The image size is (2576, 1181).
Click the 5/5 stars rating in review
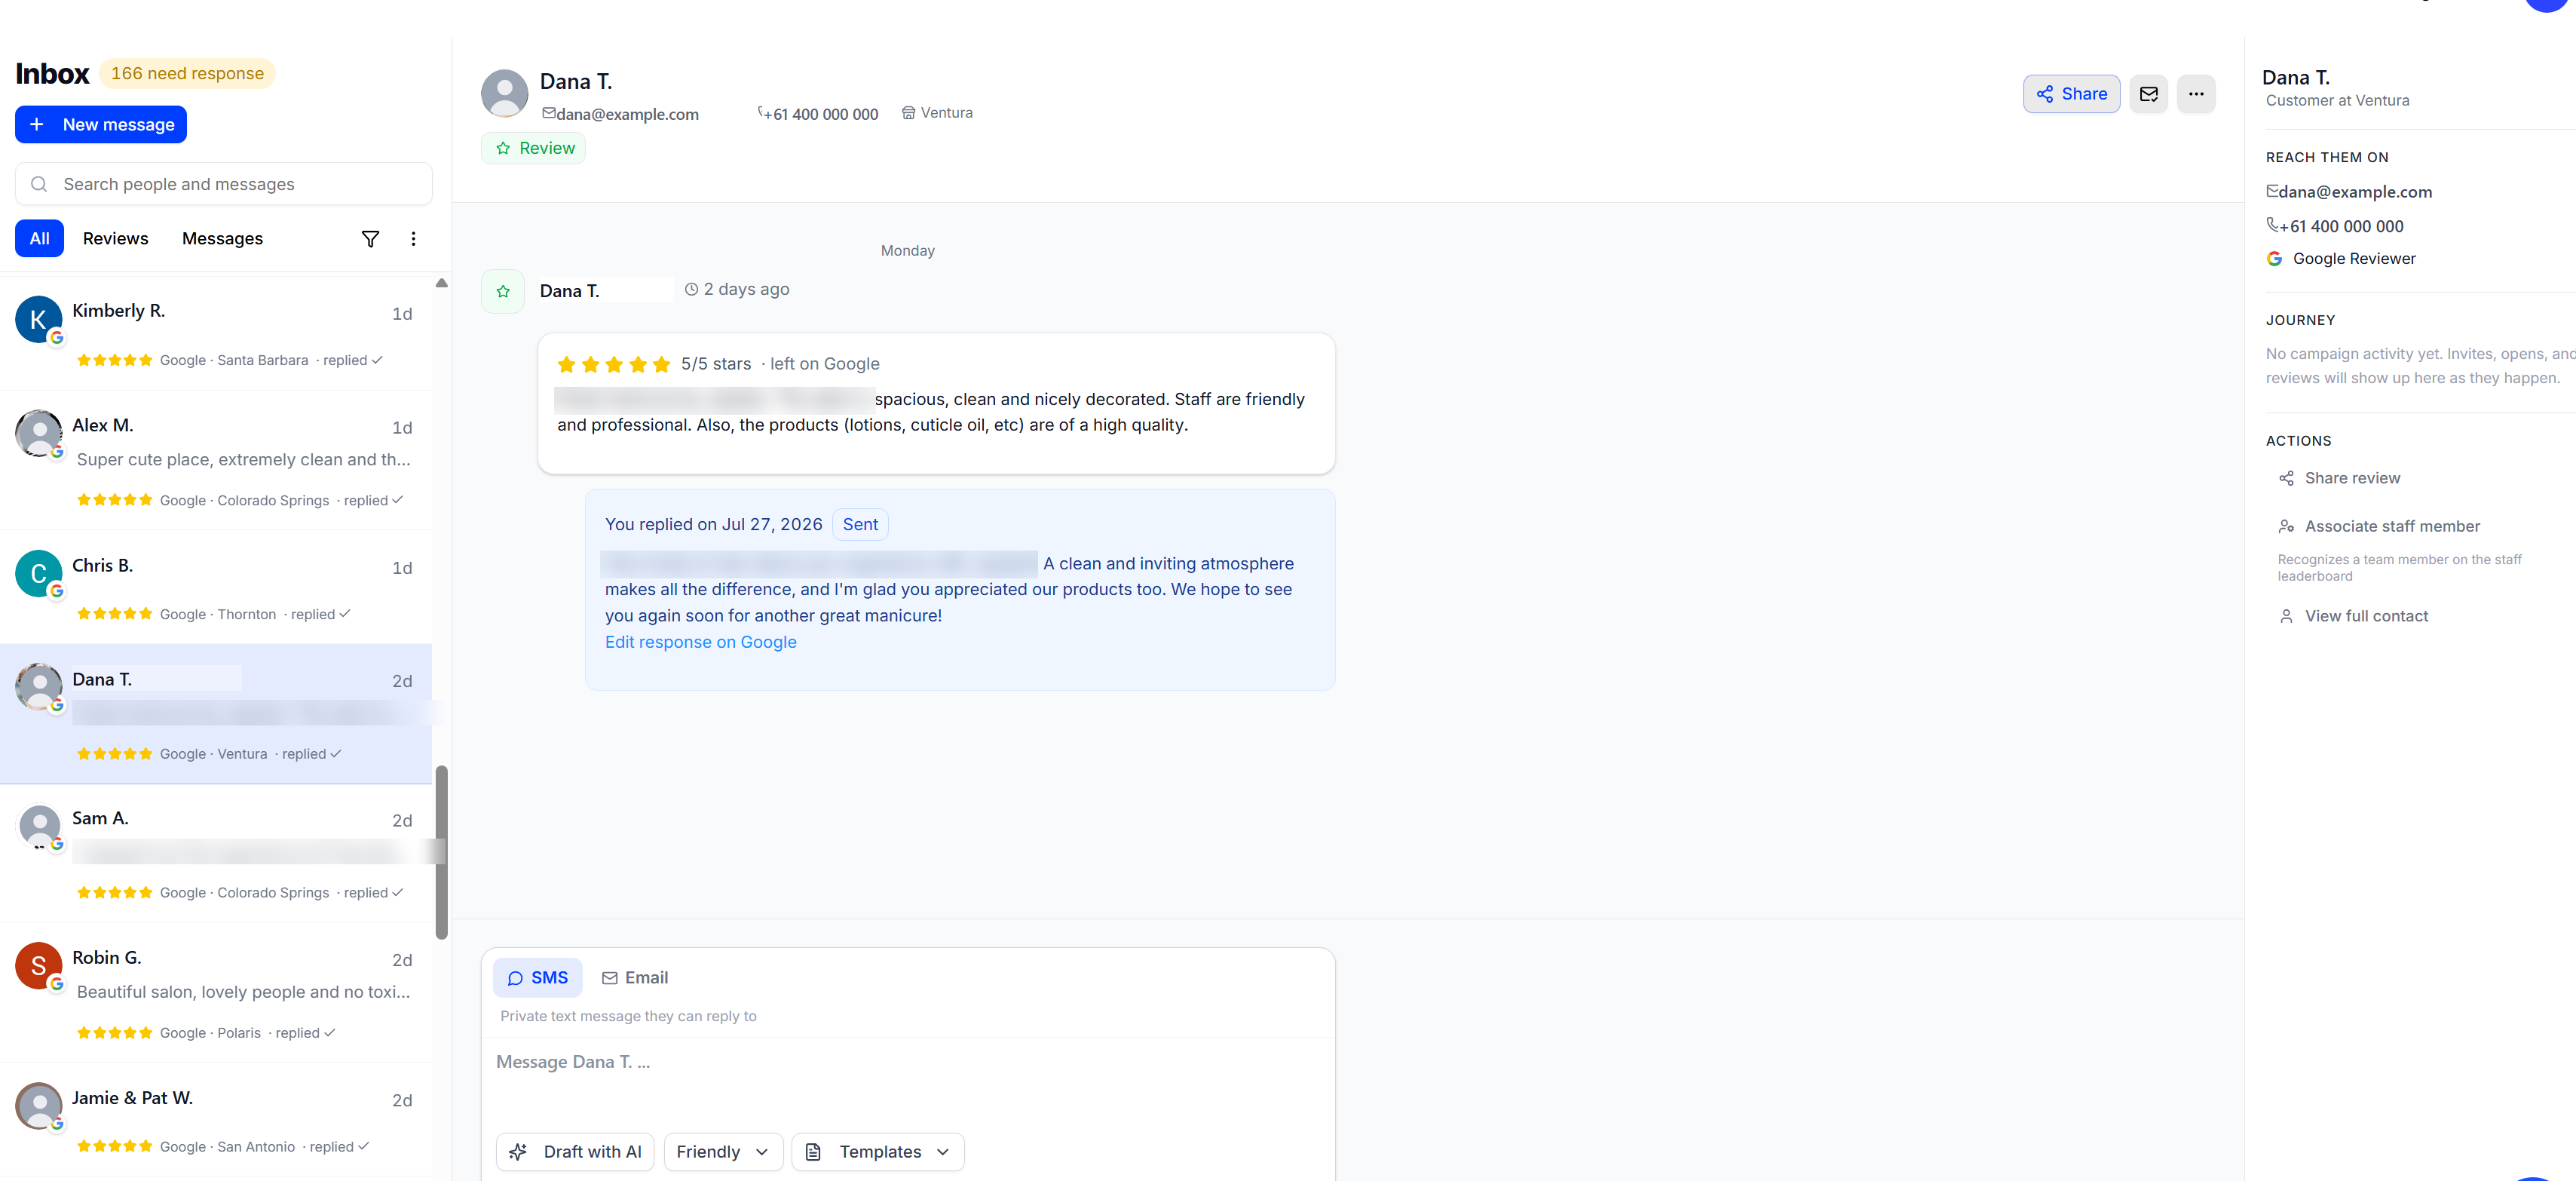pos(715,364)
